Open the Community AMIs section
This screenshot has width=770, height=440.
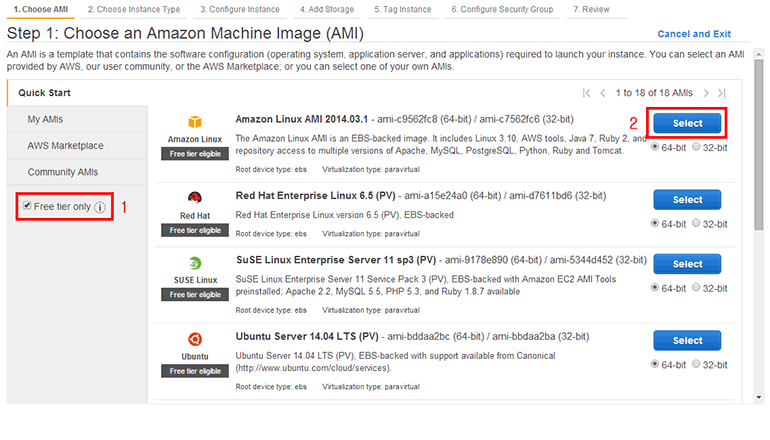pos(63,172)
